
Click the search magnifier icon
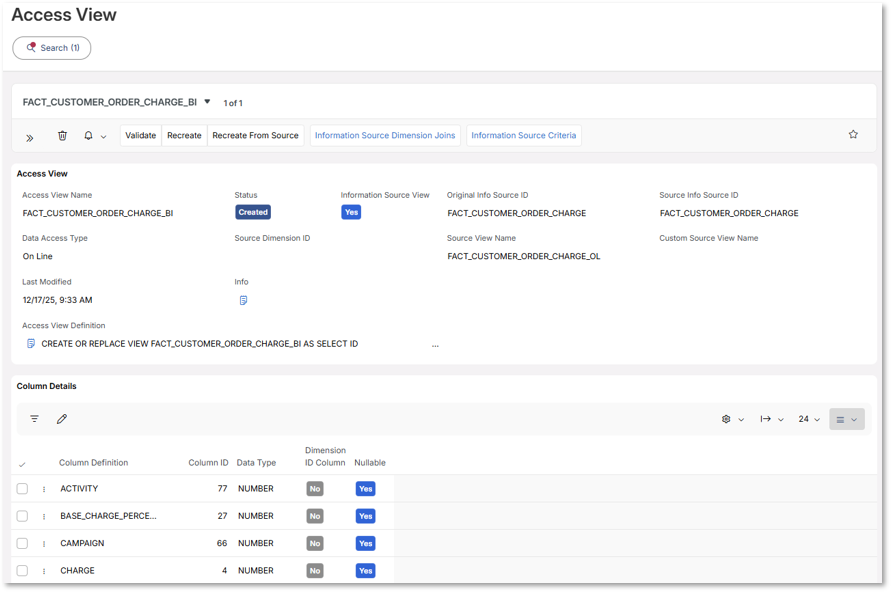point(31,47)
